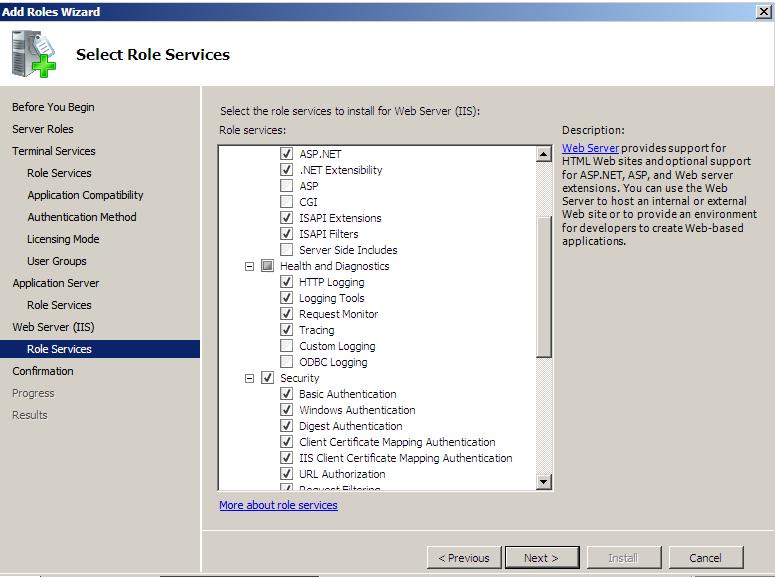
Task: Enable Custom Logging checkbox
Action: pos(287,346)
